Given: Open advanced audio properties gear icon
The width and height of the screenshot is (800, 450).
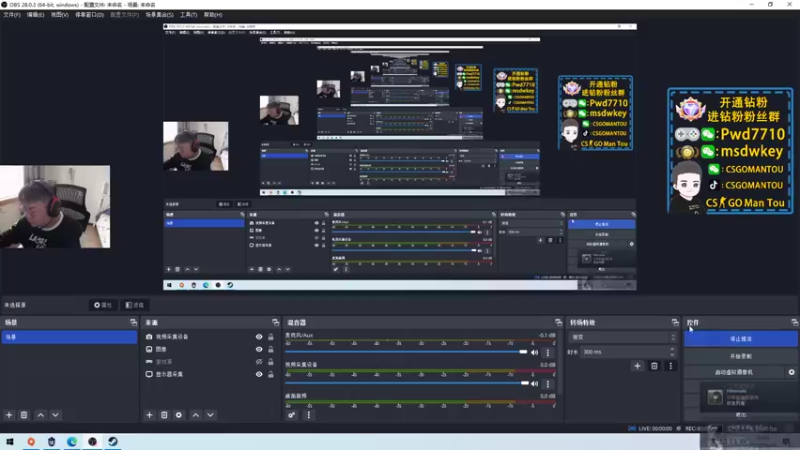Looking at the screenshot, I should coord(291,415).
